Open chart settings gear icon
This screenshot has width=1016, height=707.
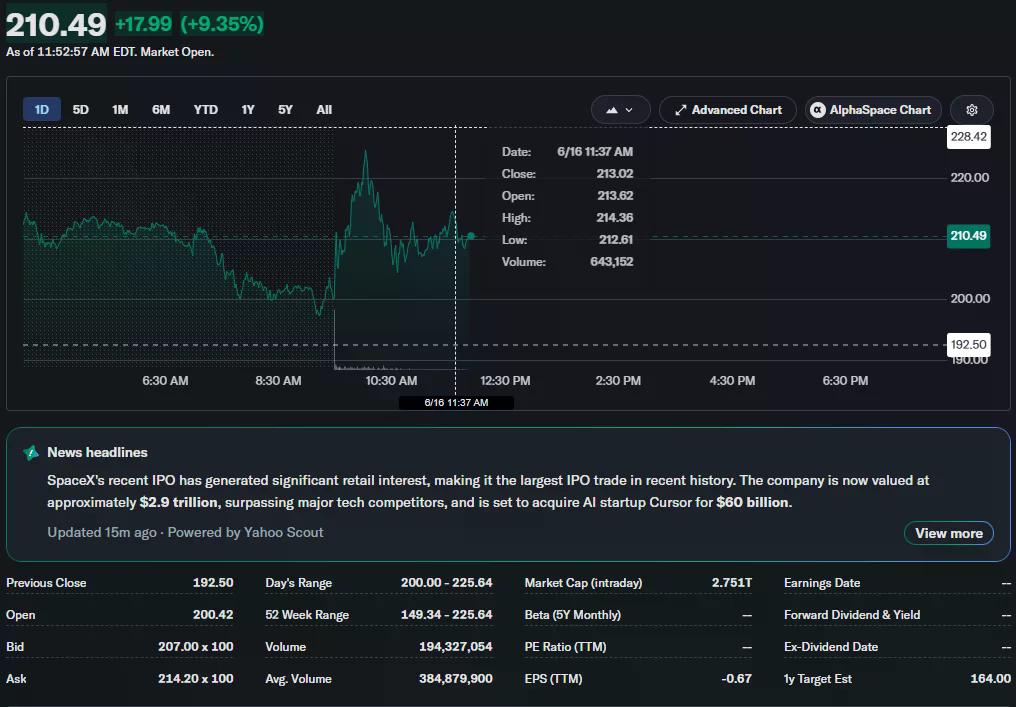tap(971, 110)
